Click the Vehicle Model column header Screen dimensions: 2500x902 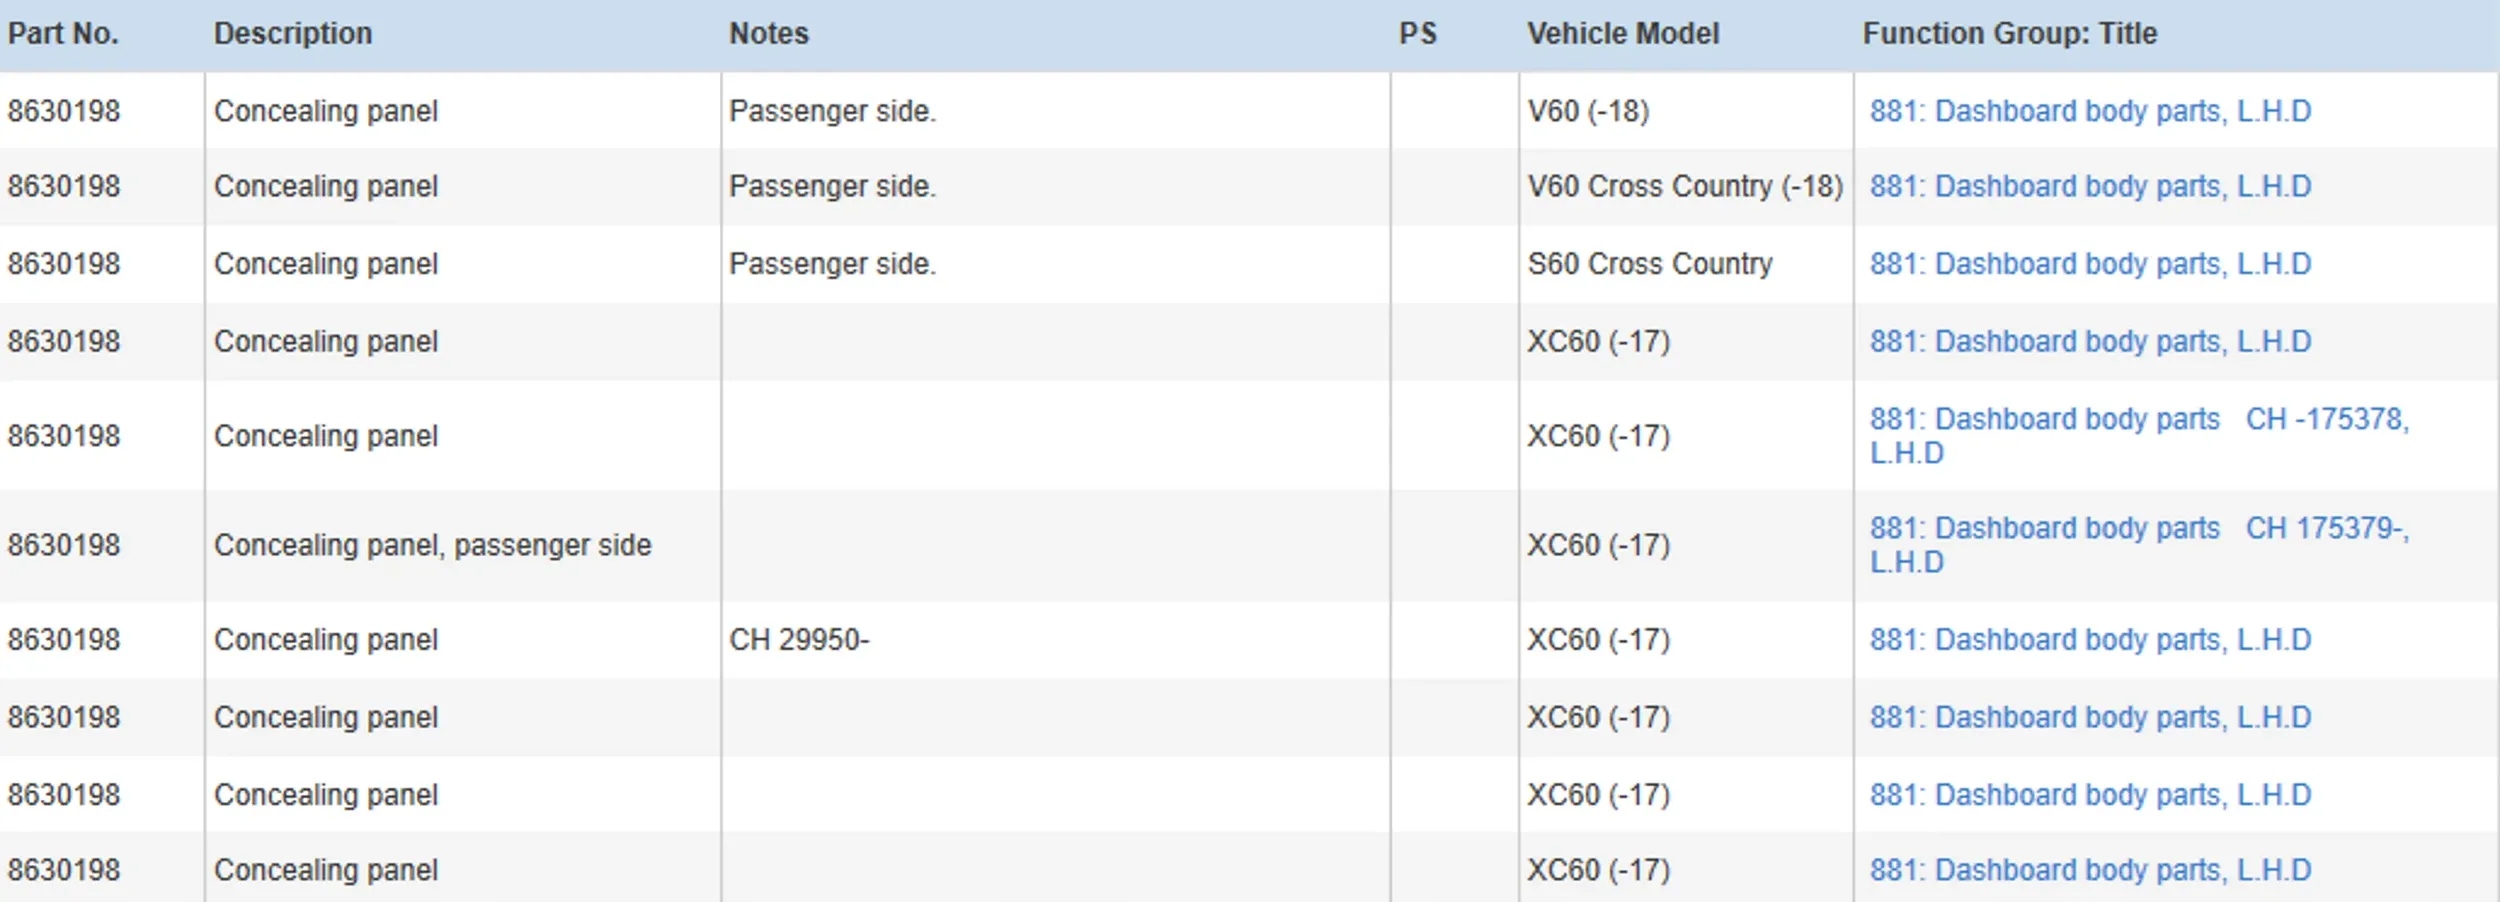click(x=1622, y=34)
